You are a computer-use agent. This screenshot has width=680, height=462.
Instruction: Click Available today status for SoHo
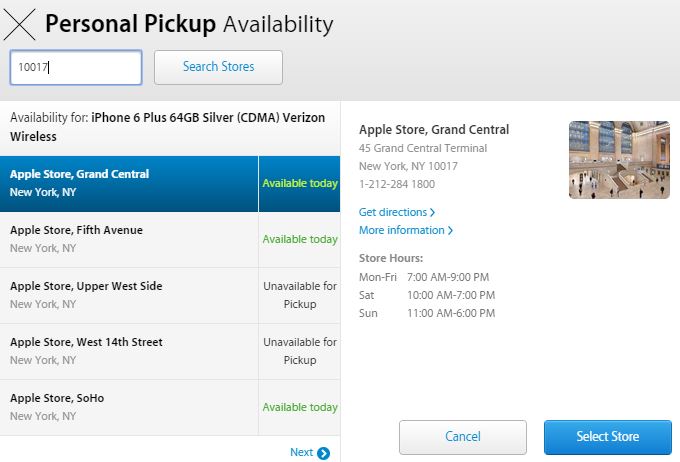300,408
